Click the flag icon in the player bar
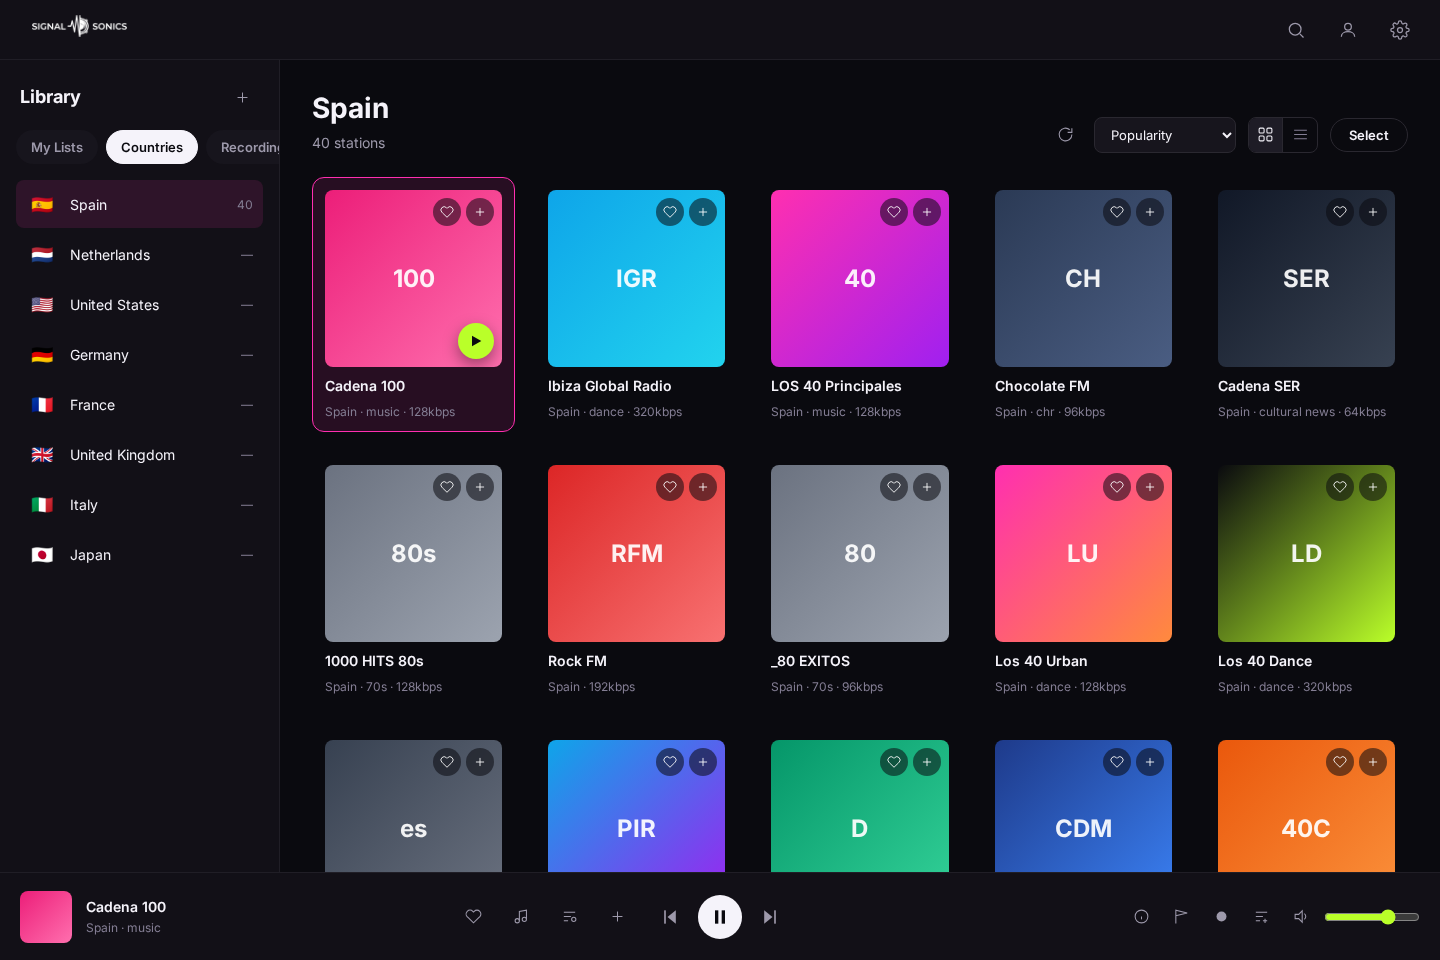This screenshot has width=1440, height=960. point(1181,917)
